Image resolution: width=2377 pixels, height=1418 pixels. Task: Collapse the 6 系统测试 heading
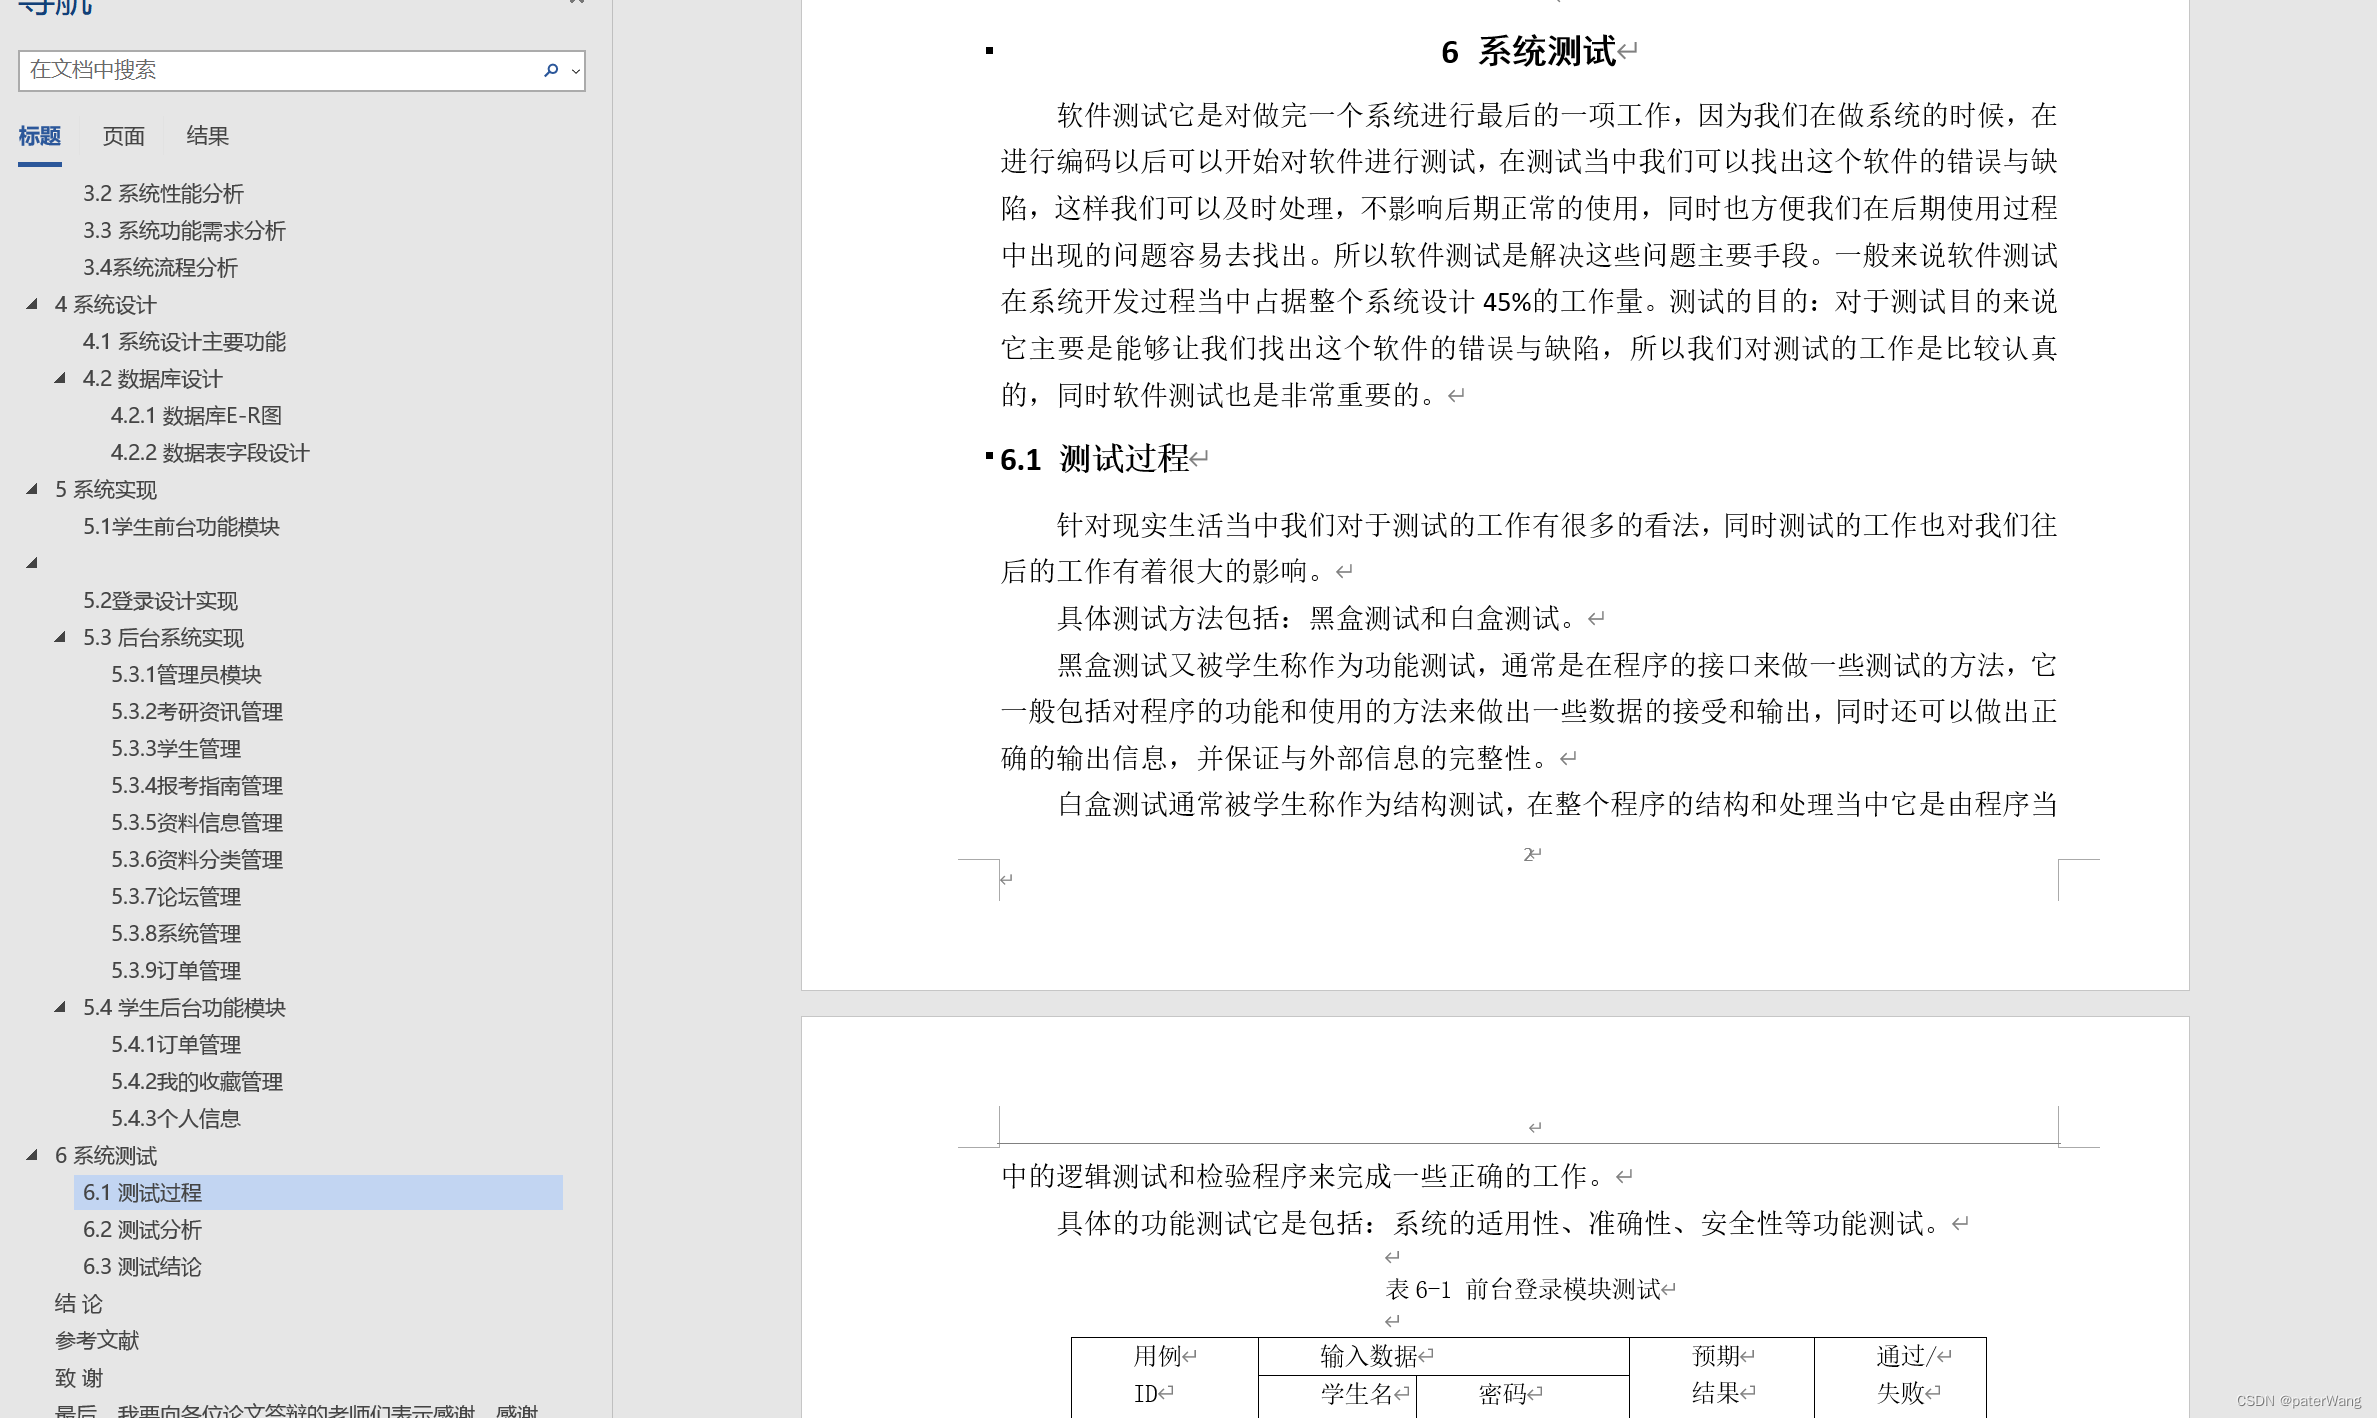[32, 1155]
